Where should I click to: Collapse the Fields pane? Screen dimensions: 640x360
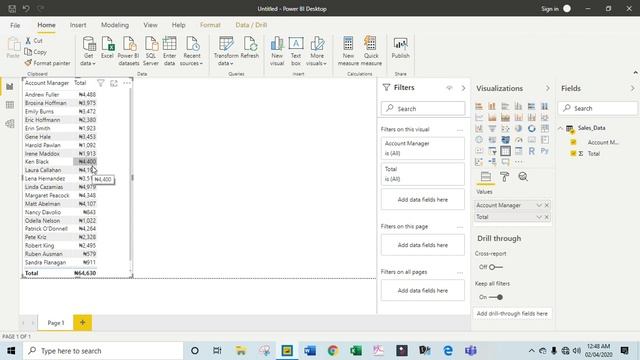(x=632, y=88)
